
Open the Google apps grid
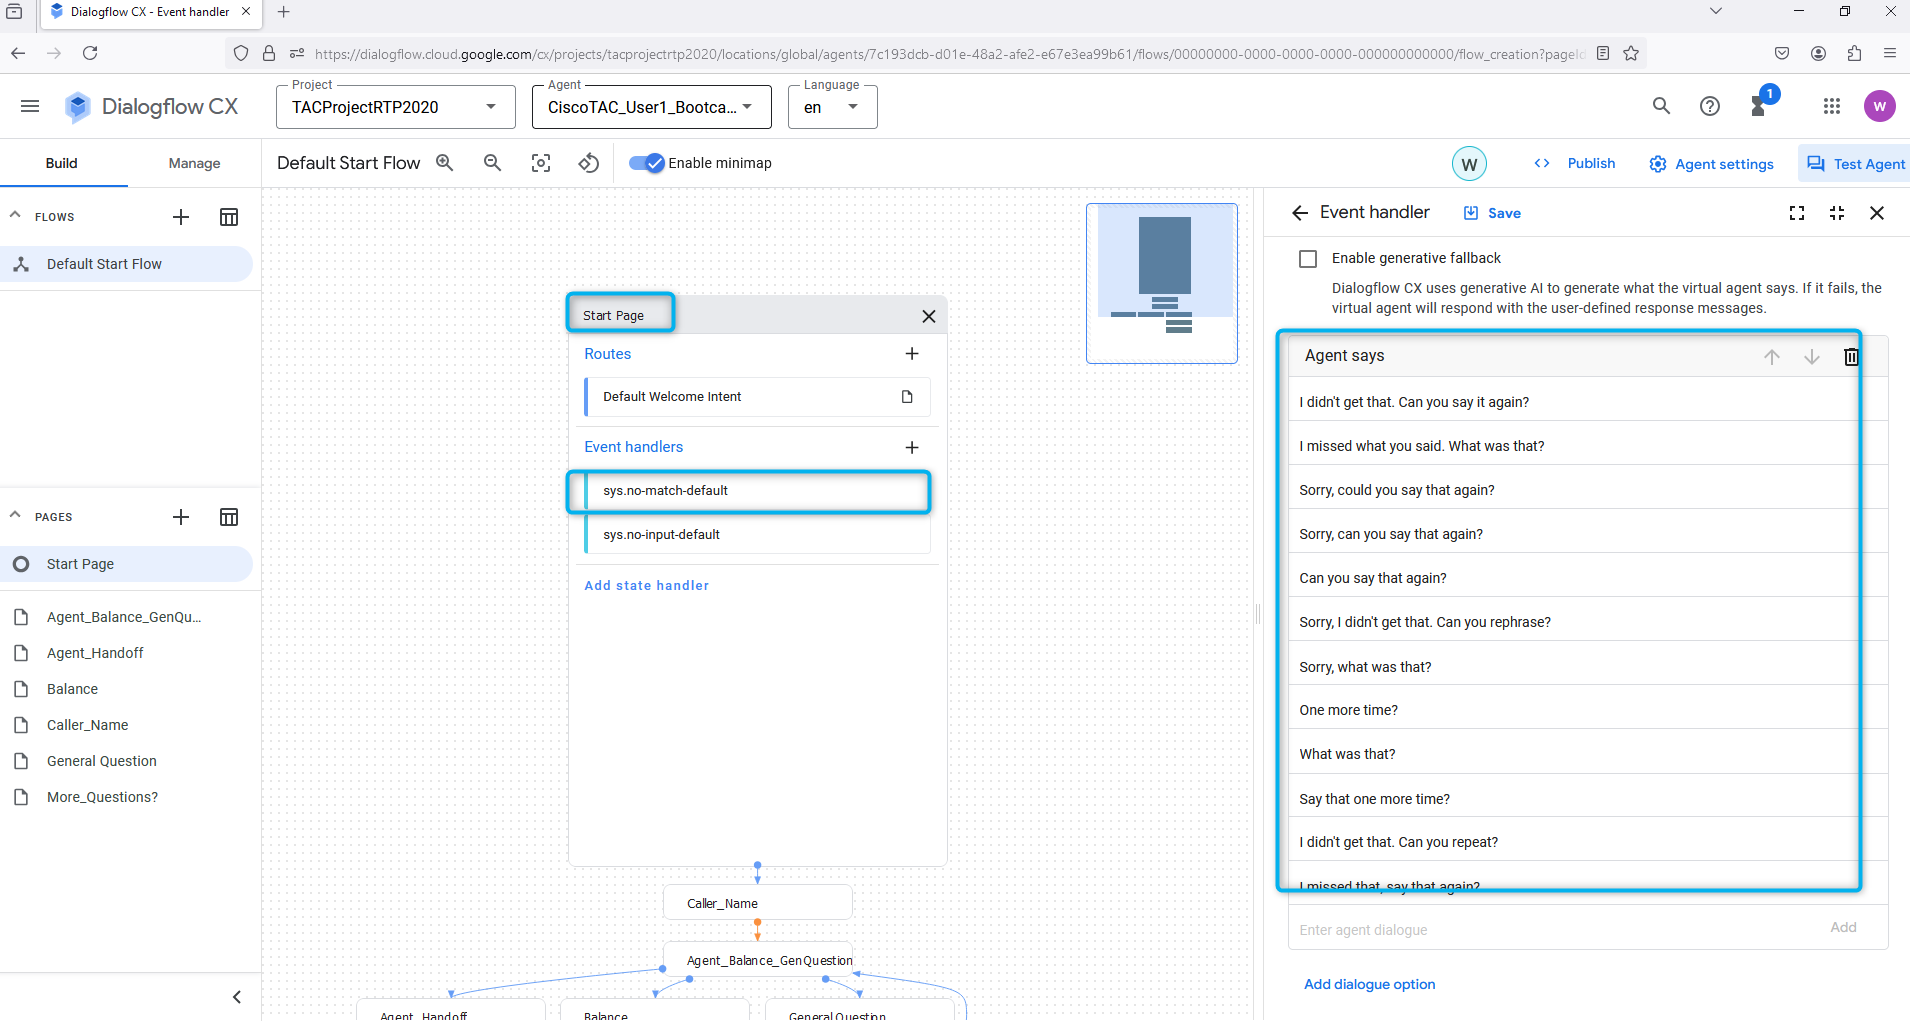tap(1832, 106)
